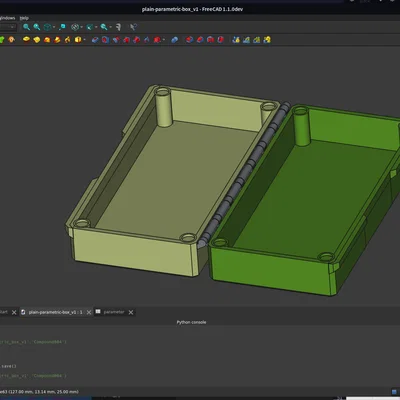Image resolution: width=400 pixels, height=400 pixels.
Task: Click the last teal magnifier icon
Action: 104,27
